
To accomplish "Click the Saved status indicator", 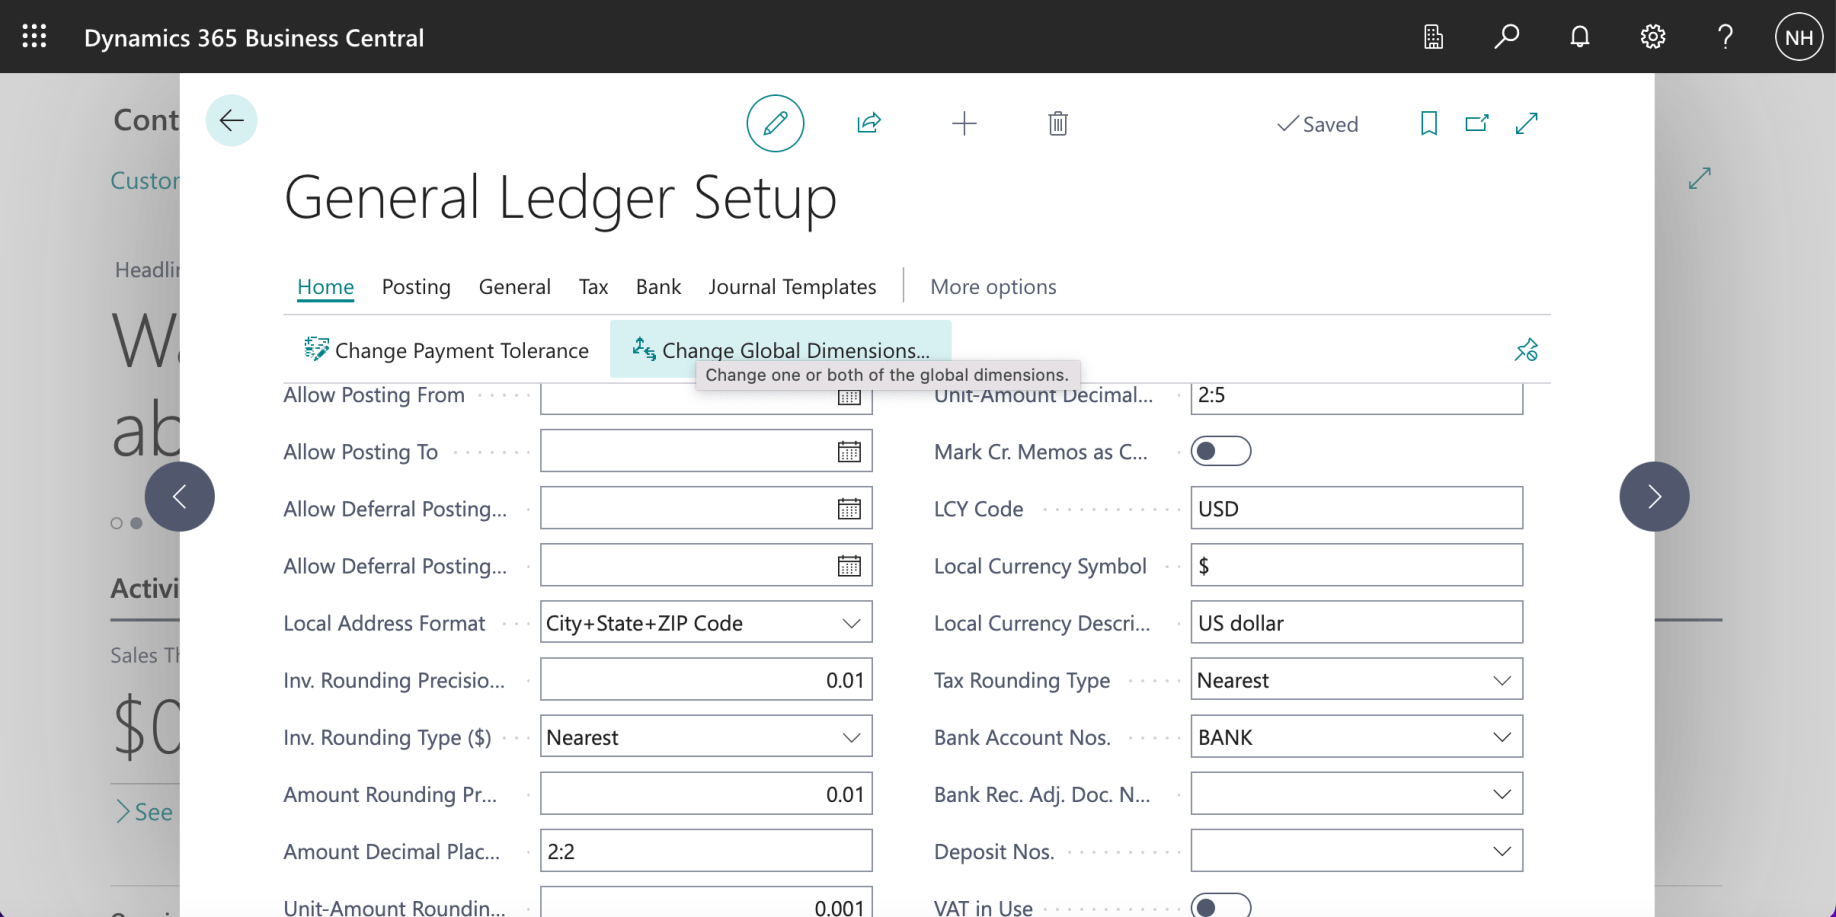I will tap(1317, 124).
